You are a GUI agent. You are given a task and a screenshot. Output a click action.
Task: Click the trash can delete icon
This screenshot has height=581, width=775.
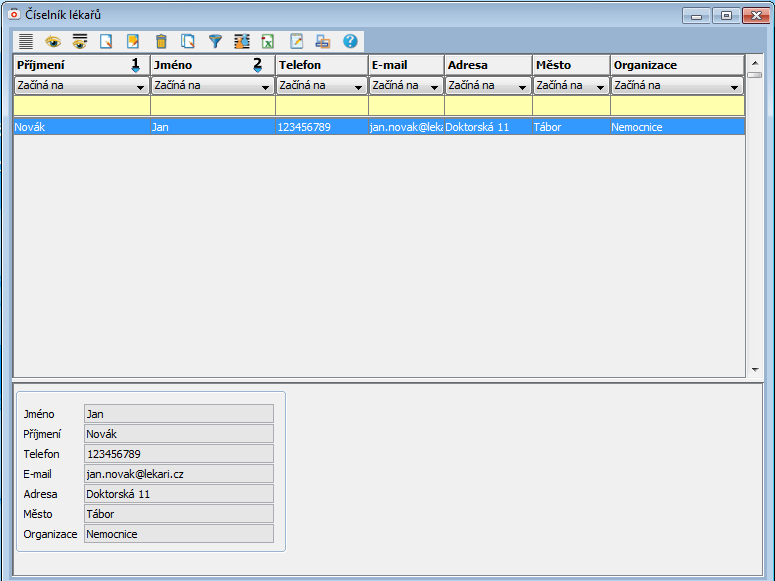point(161,41)
